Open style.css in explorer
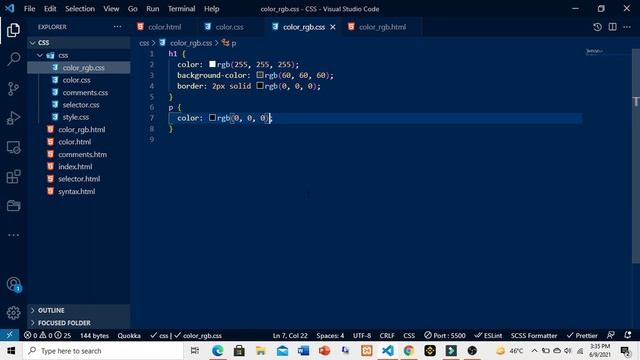 pyautogui.click(x=79, y=117)
